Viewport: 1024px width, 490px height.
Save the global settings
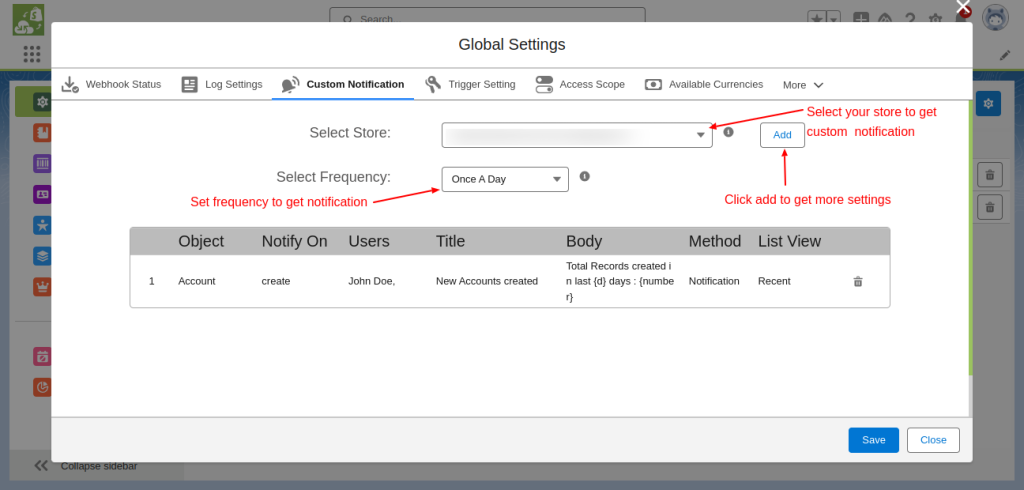(x=873, y=440)
